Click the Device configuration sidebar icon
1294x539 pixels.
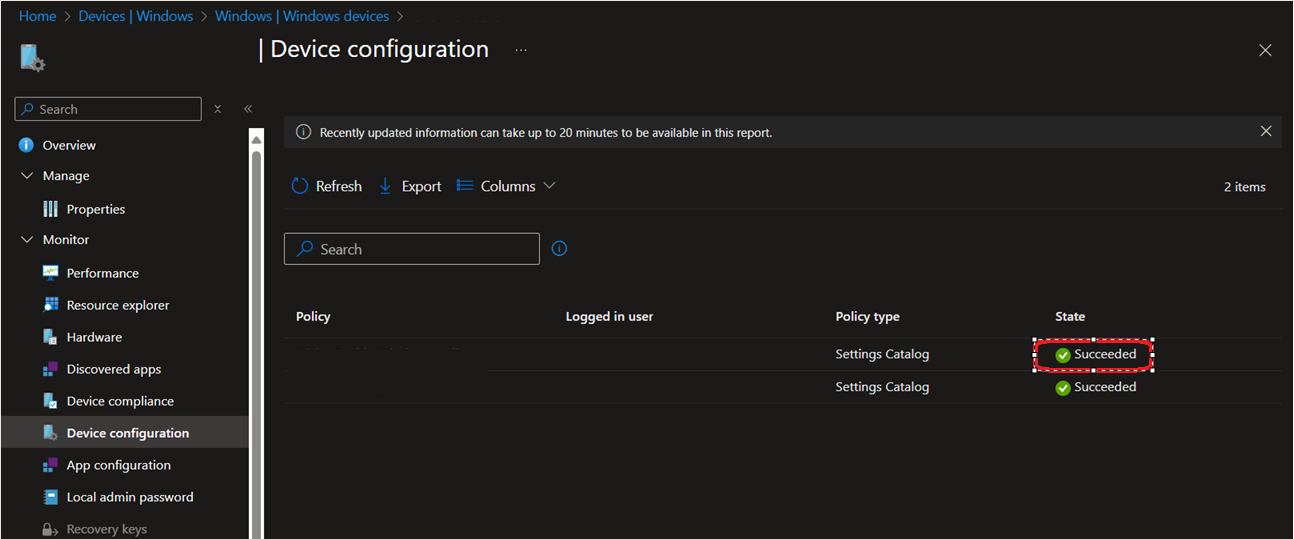[x=51, y=433]
